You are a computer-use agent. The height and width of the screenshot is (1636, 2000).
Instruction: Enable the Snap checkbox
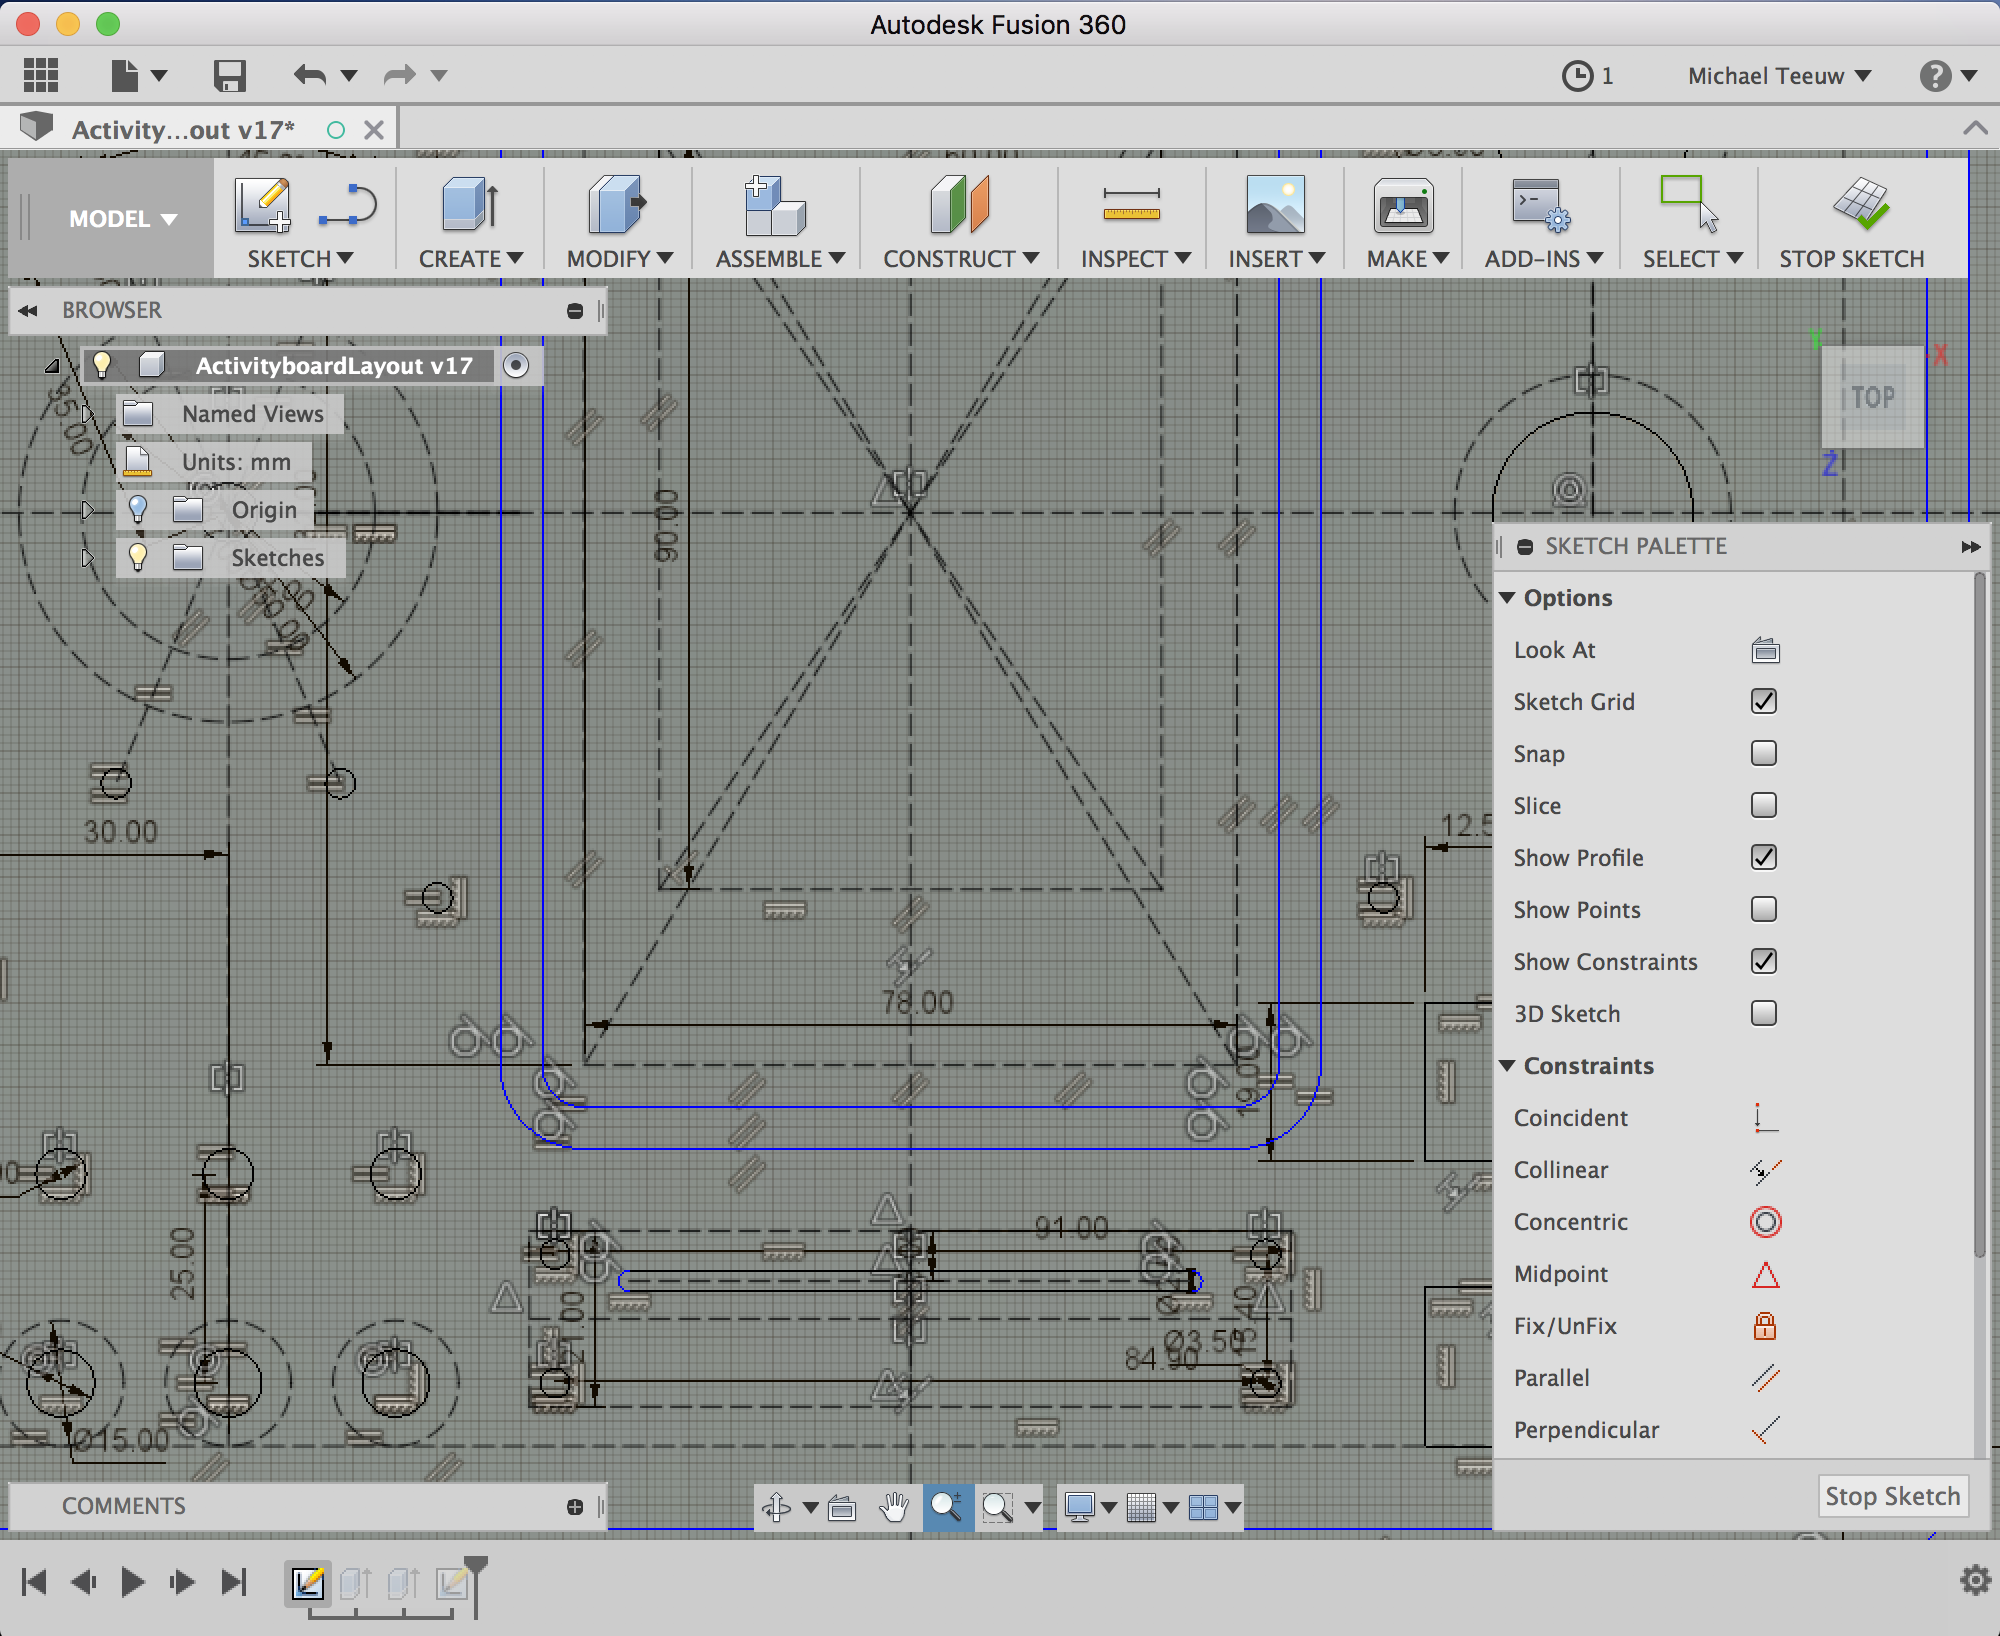(x=1764, y=753)
